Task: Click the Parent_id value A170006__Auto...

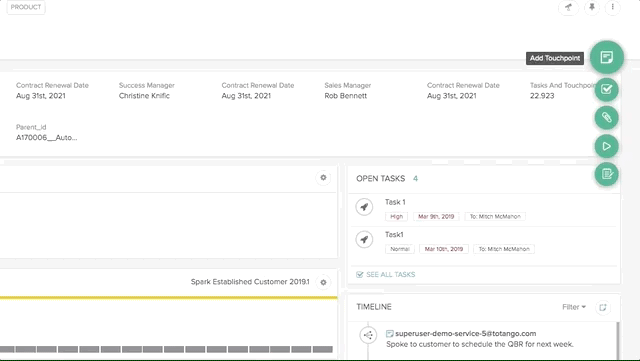Action: [x=47, y=138]
